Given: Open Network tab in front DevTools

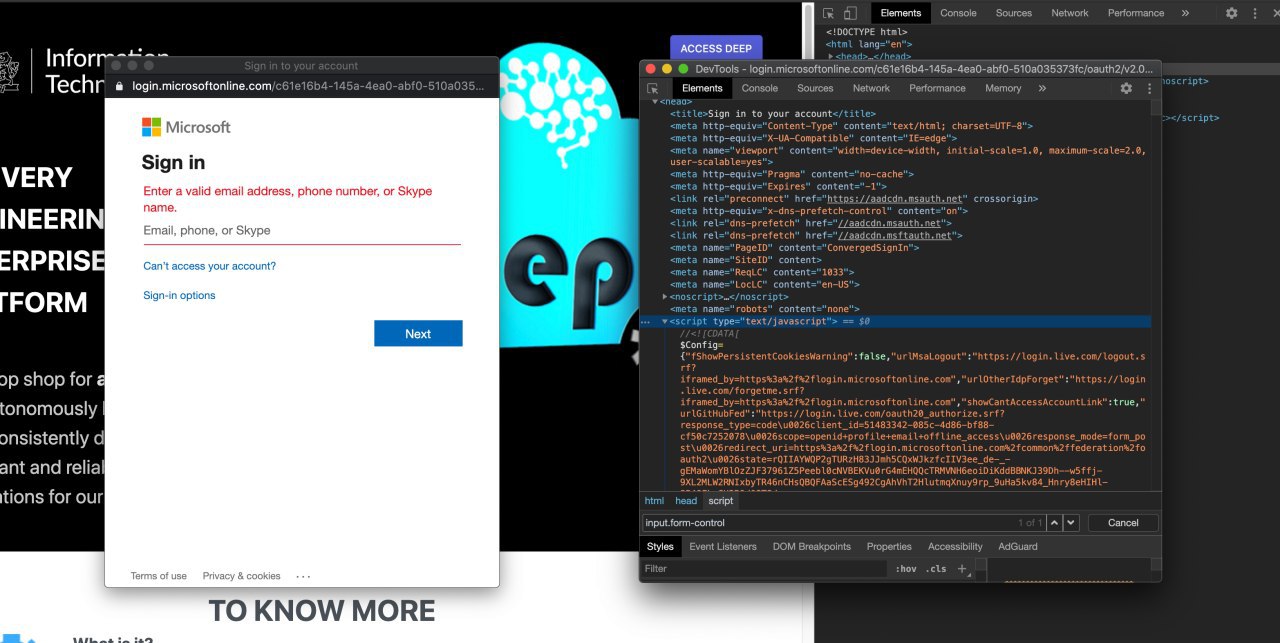Looking at the screenshot, I should [871, 88].
